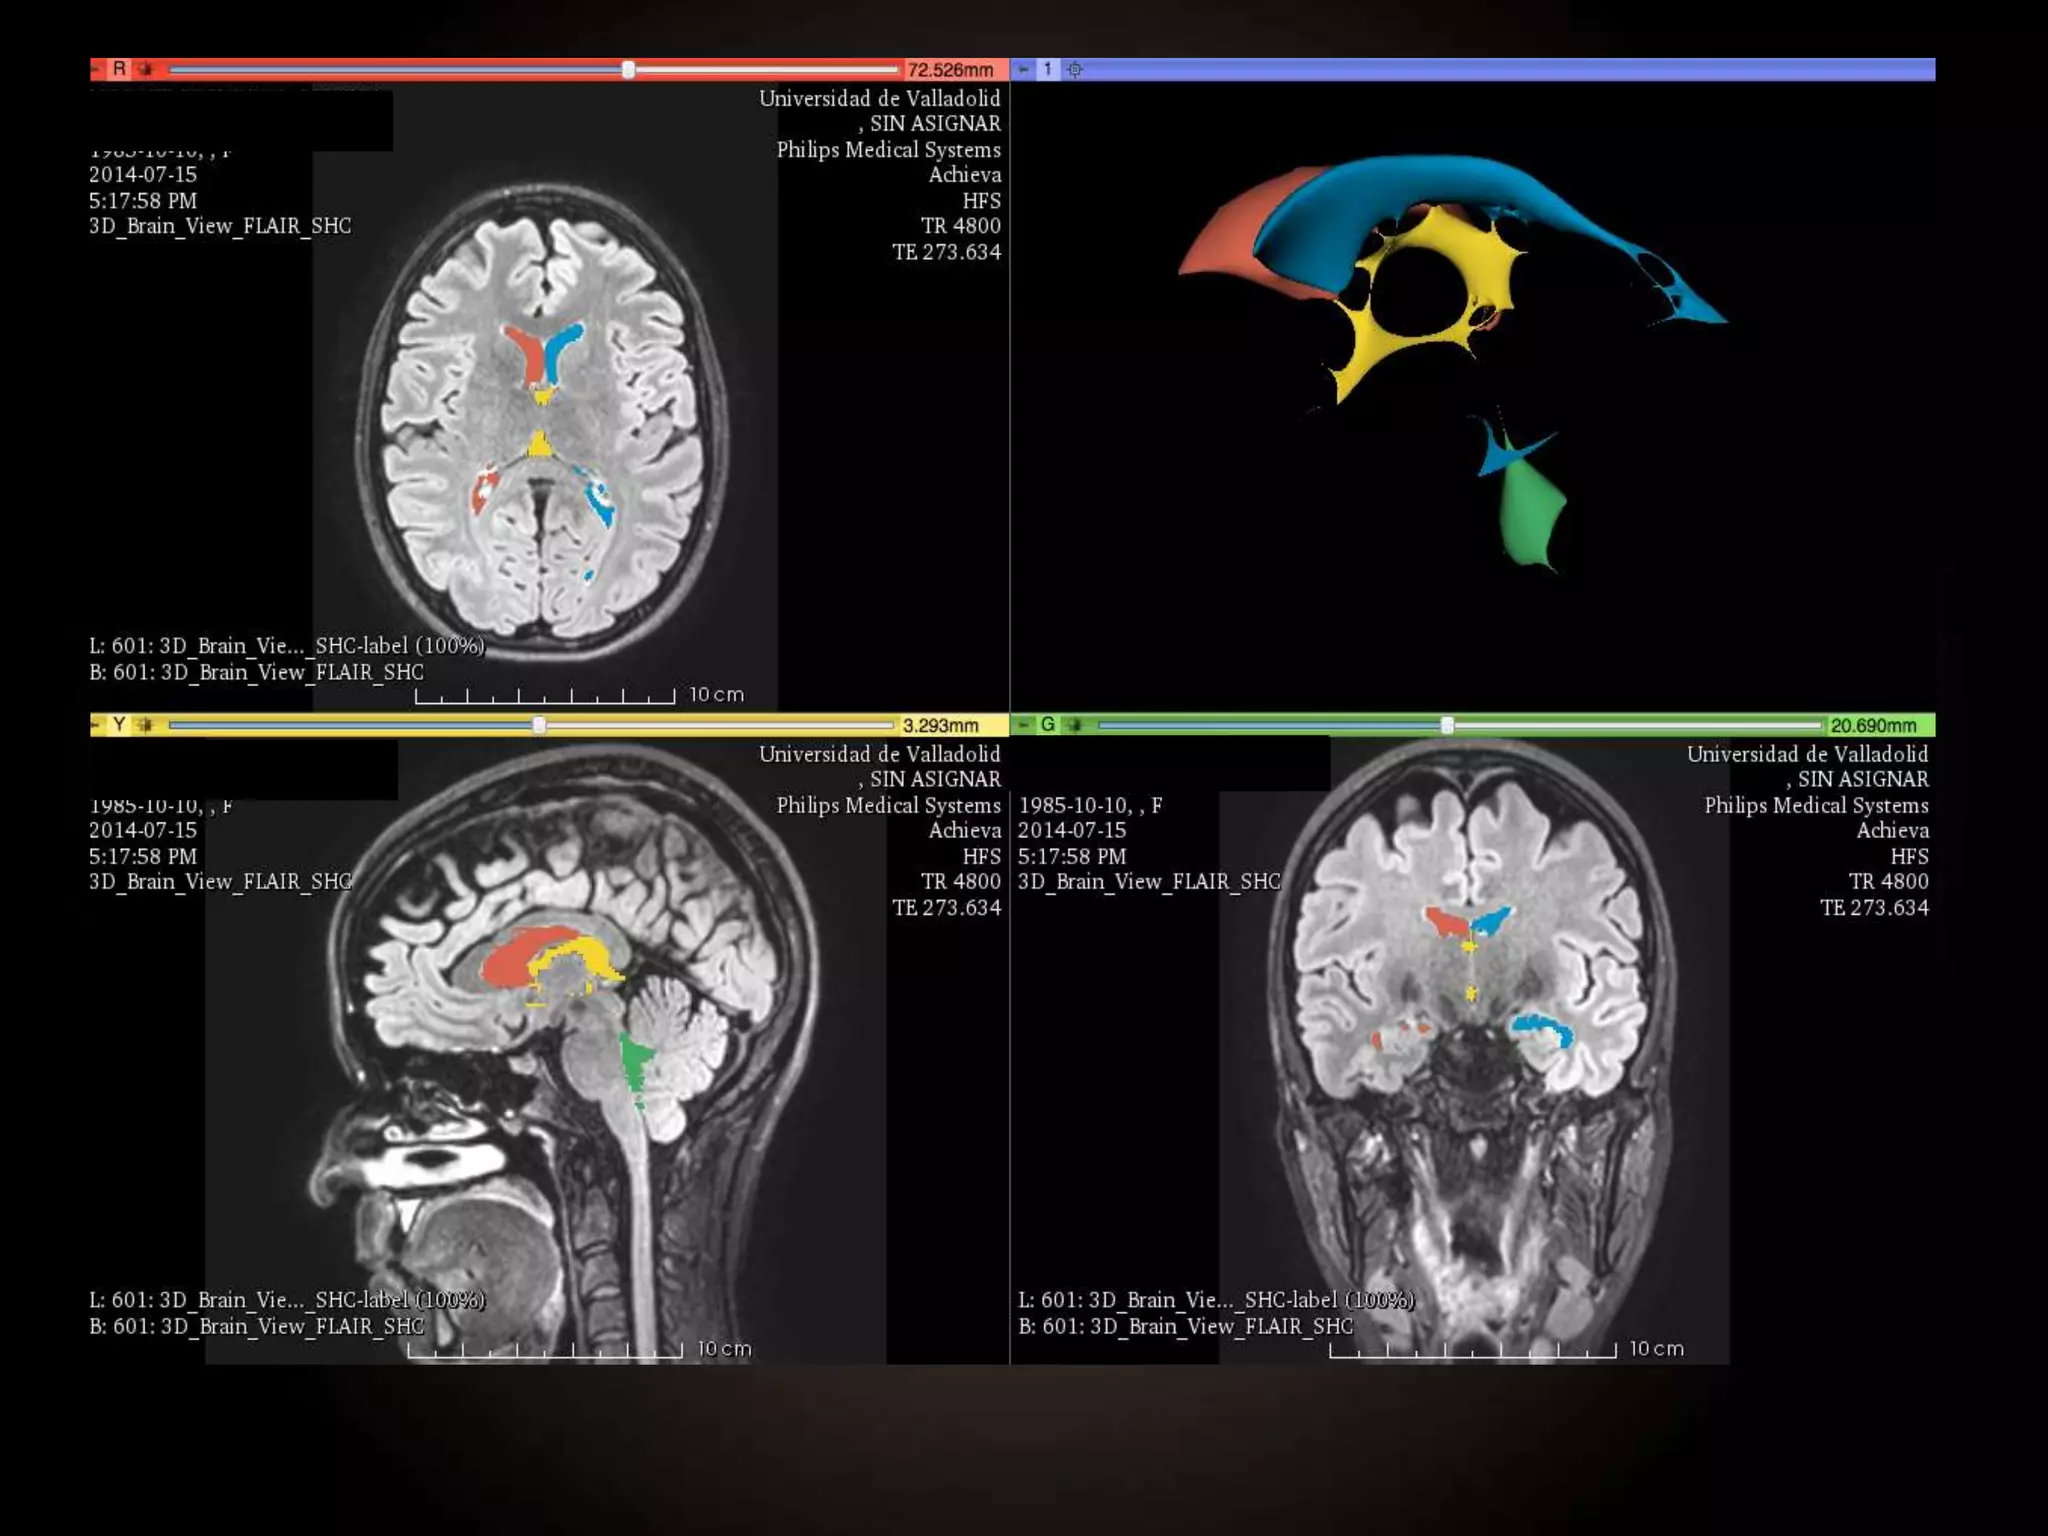
Task: Click the pin icon in the 3D view bar
Action: click(x=1024, y=69)
